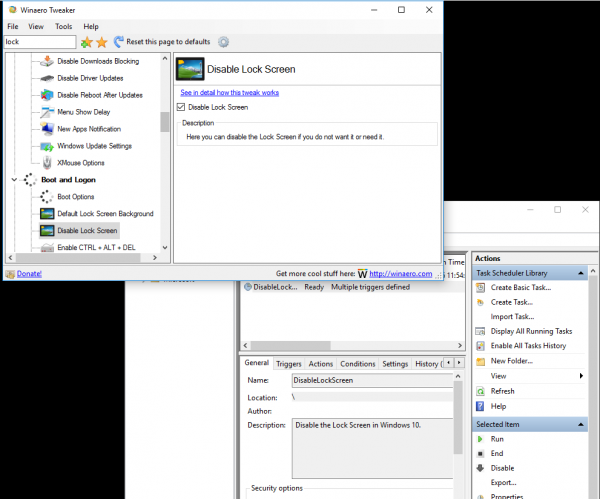Open the File menu

point(13,26)
